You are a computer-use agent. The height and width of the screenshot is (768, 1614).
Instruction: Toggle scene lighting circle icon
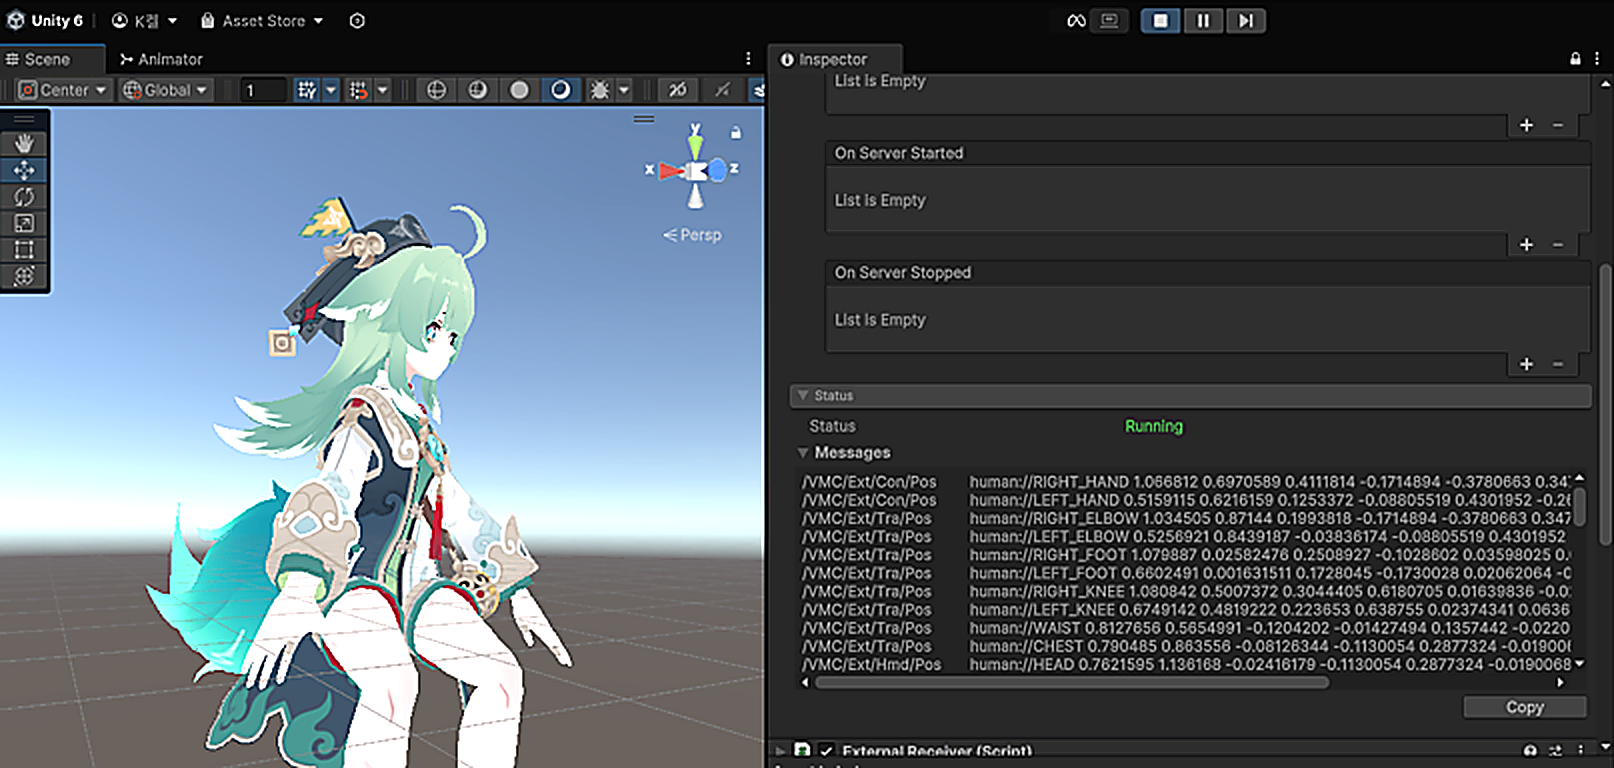(x=519, y=90)
